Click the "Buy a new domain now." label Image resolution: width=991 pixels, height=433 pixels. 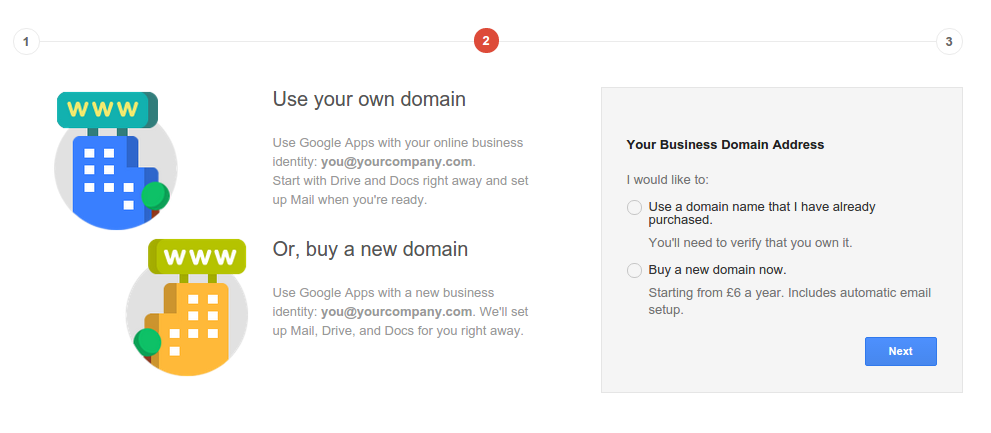717,270
